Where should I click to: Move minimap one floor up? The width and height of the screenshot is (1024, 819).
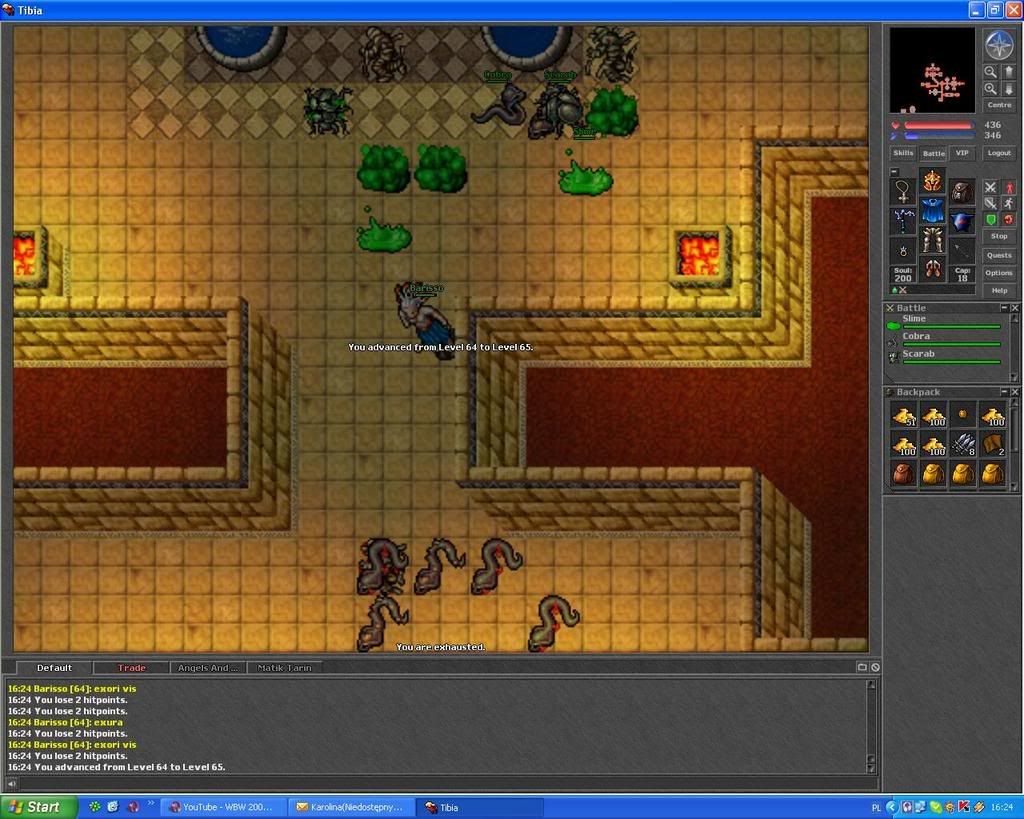pyautogui.click(x=1008, y=72)
